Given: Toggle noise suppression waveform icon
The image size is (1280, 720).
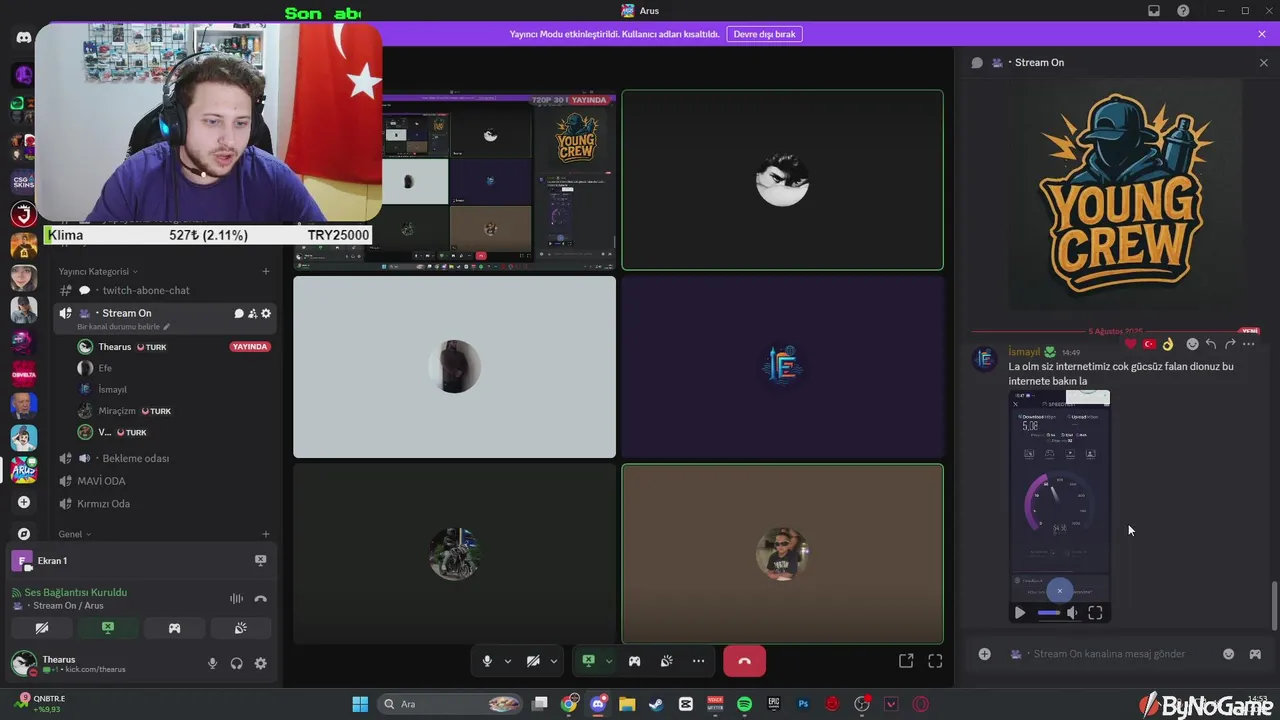Looking at the screenshot, I should [x=236, y=599].
